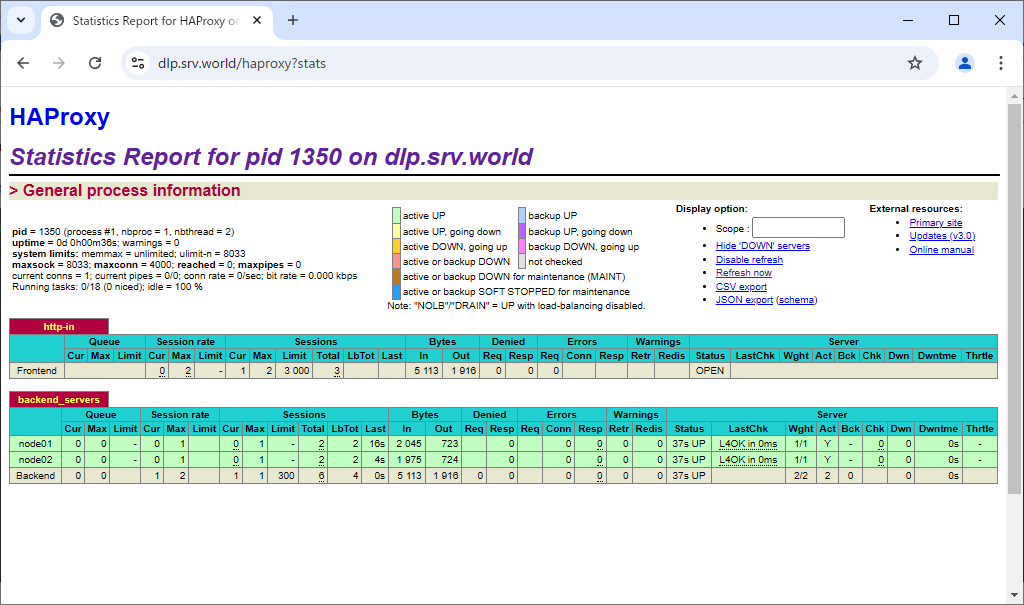Screen dimensions: 1024x605
Task: Click the backup DOWN, going up color swatch
Action: 522,246
